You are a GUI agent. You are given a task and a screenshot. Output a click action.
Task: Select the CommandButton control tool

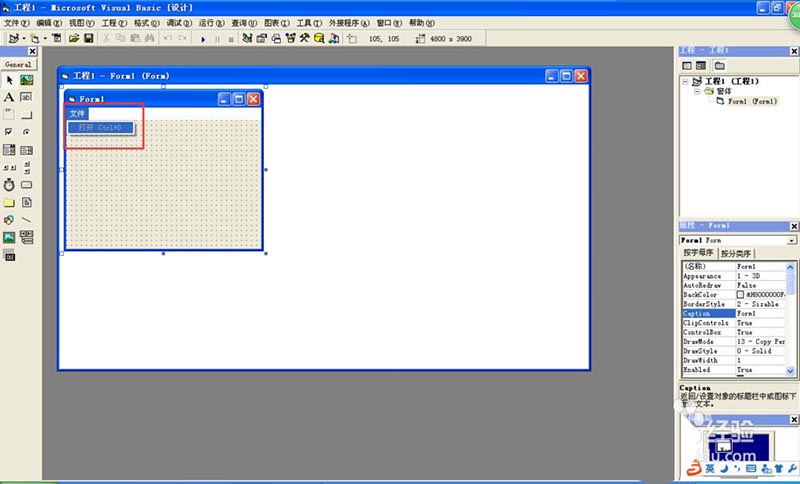point(27,115)
